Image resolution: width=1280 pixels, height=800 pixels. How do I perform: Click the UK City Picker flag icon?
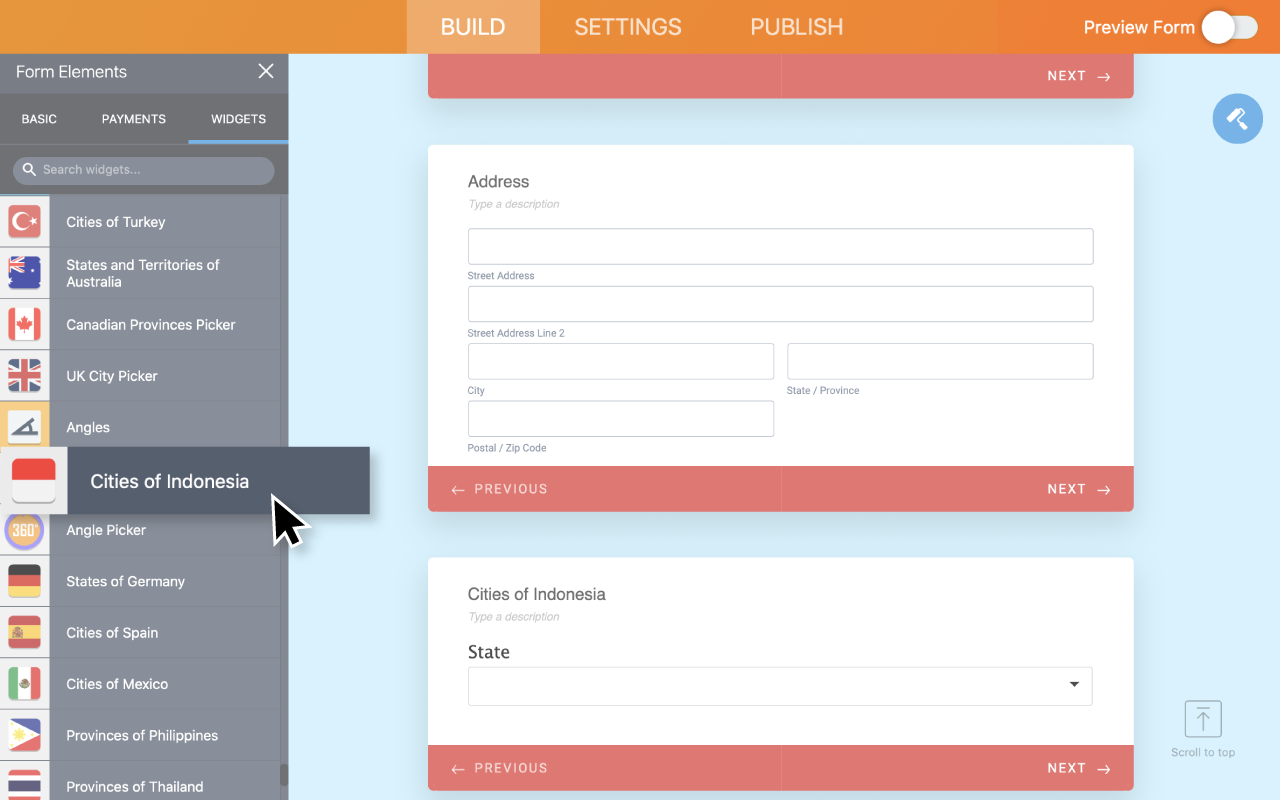24,376
